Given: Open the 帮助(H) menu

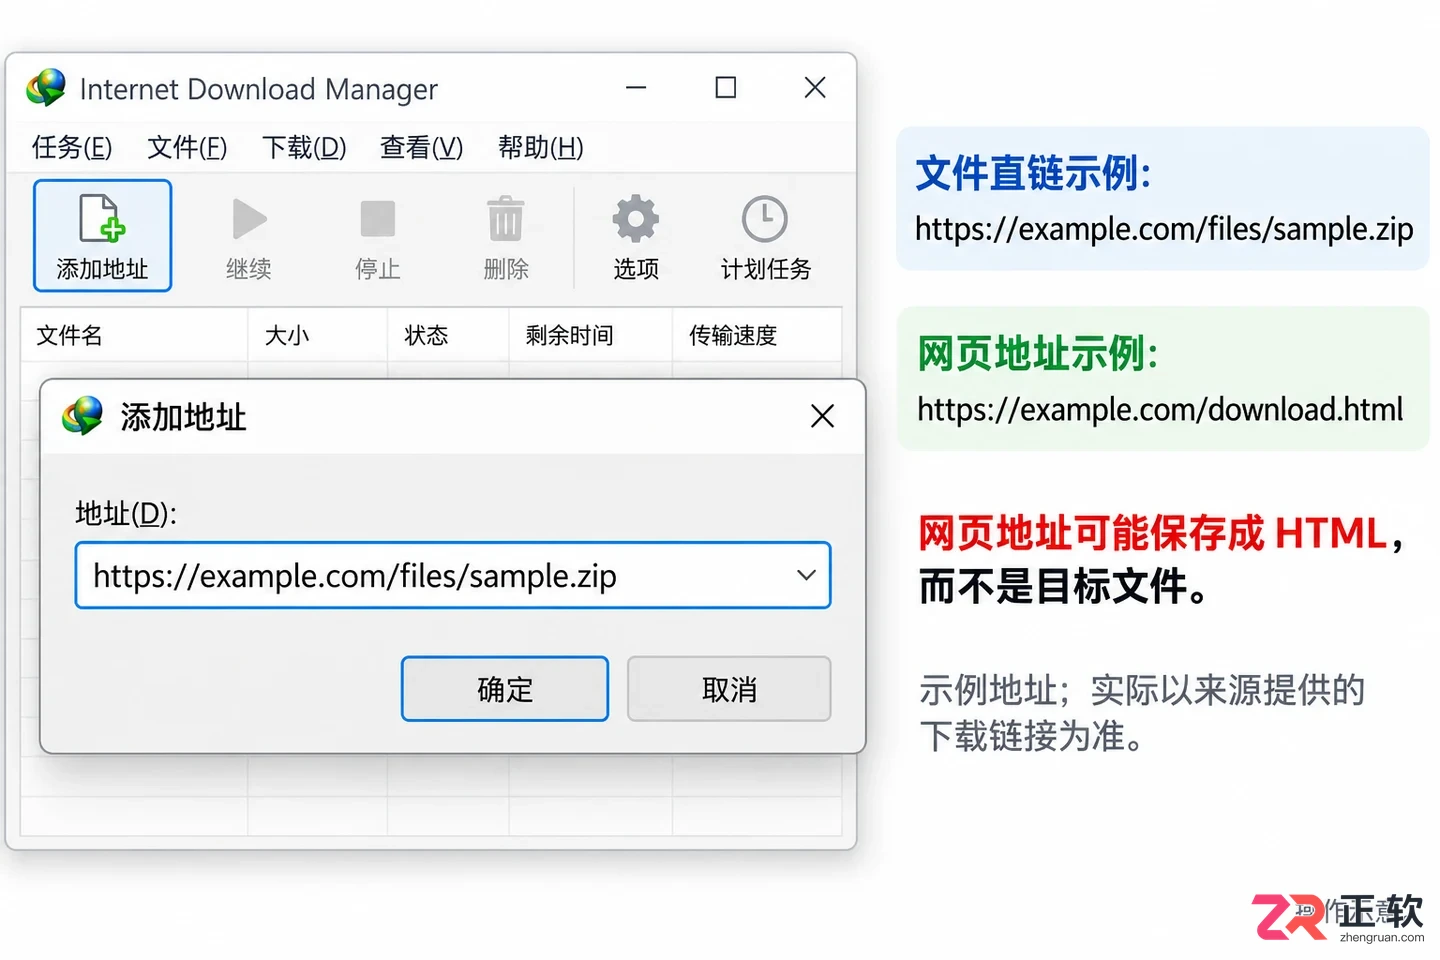Looking at the screenshot, I should point(540,148).
